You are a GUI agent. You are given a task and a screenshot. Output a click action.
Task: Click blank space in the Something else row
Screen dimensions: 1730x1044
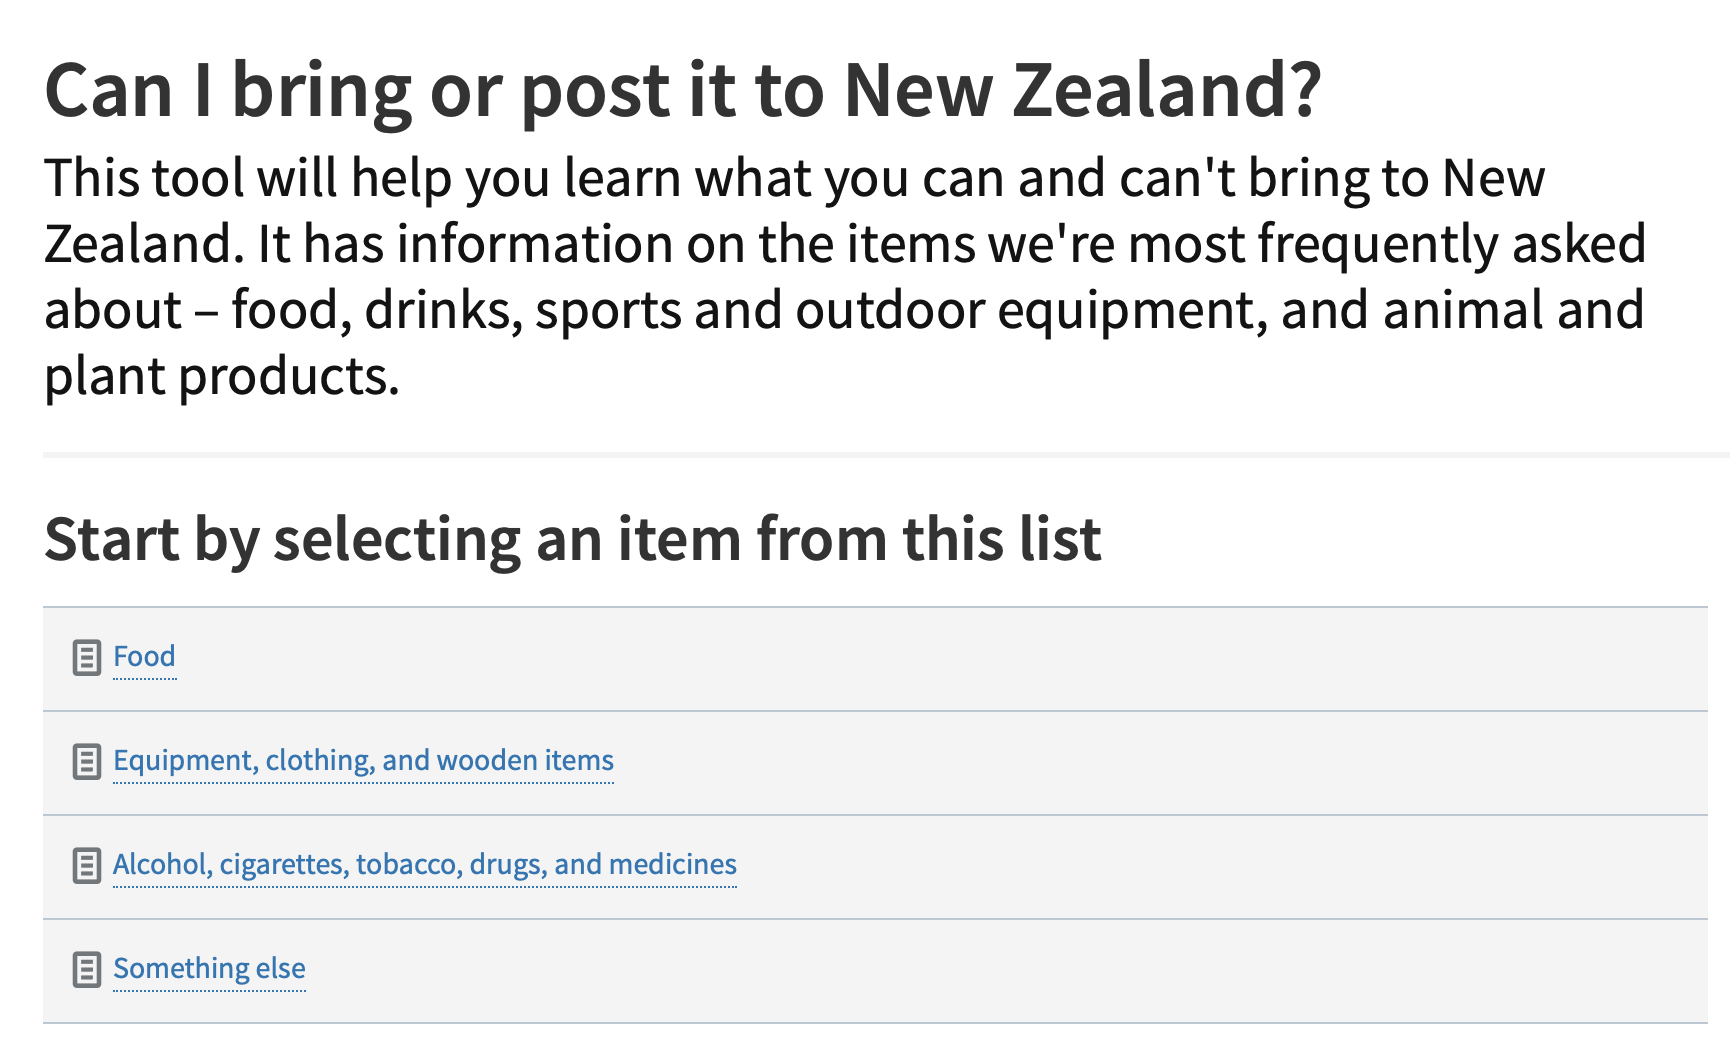pos(1000,971)
